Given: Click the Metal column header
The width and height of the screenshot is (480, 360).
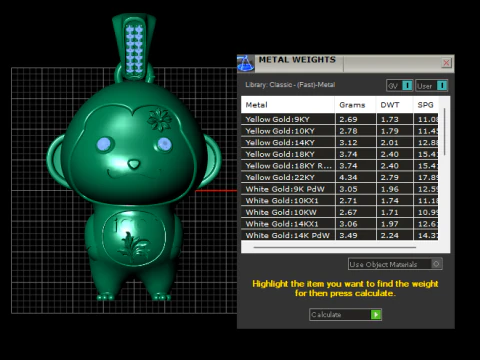Looking at the screenshot, I should coord(288,105).
